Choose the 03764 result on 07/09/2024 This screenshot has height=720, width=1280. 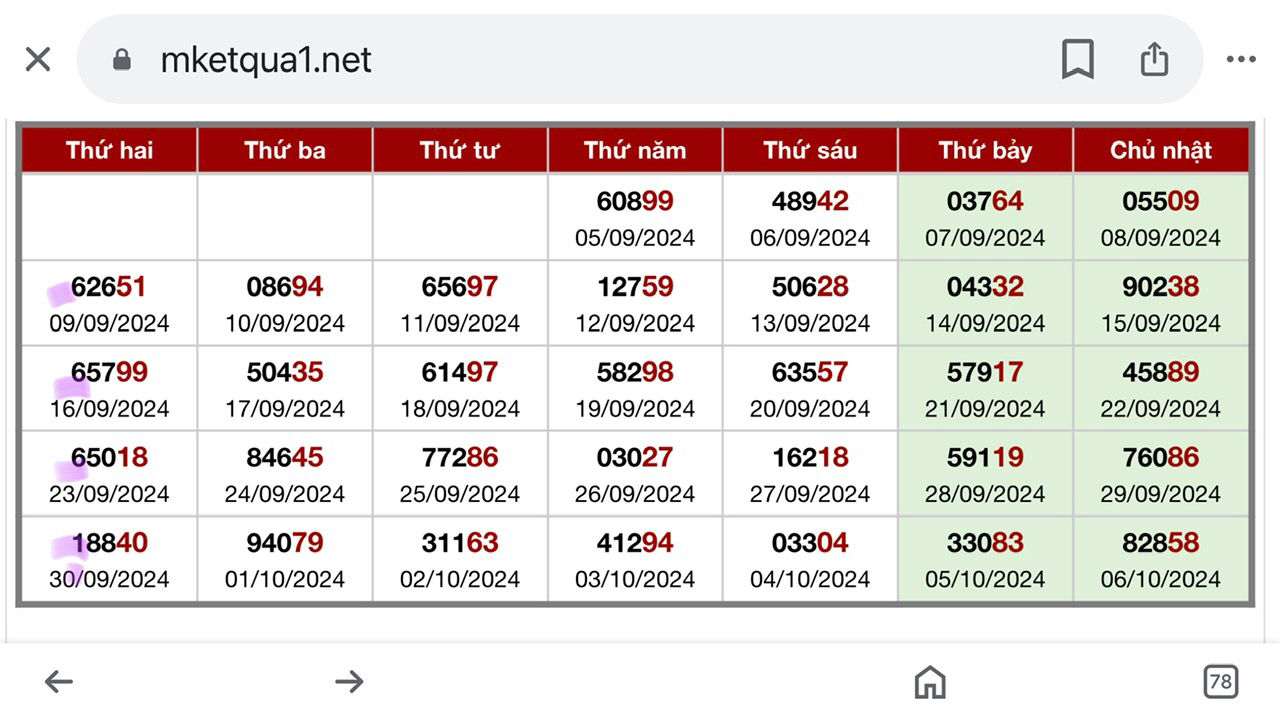[985, 217]
